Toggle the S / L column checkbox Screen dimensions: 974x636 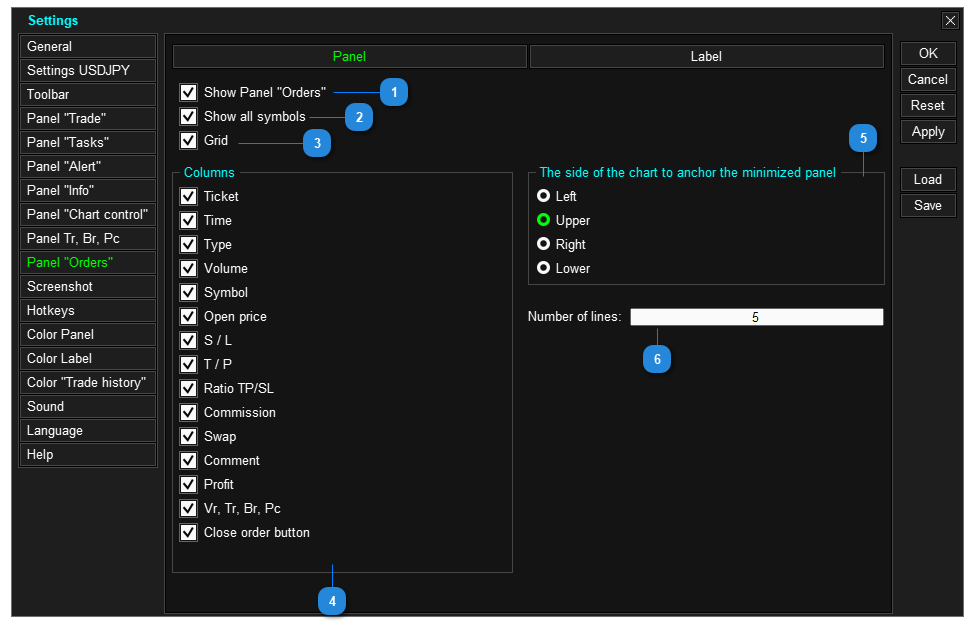pos(188,340)
